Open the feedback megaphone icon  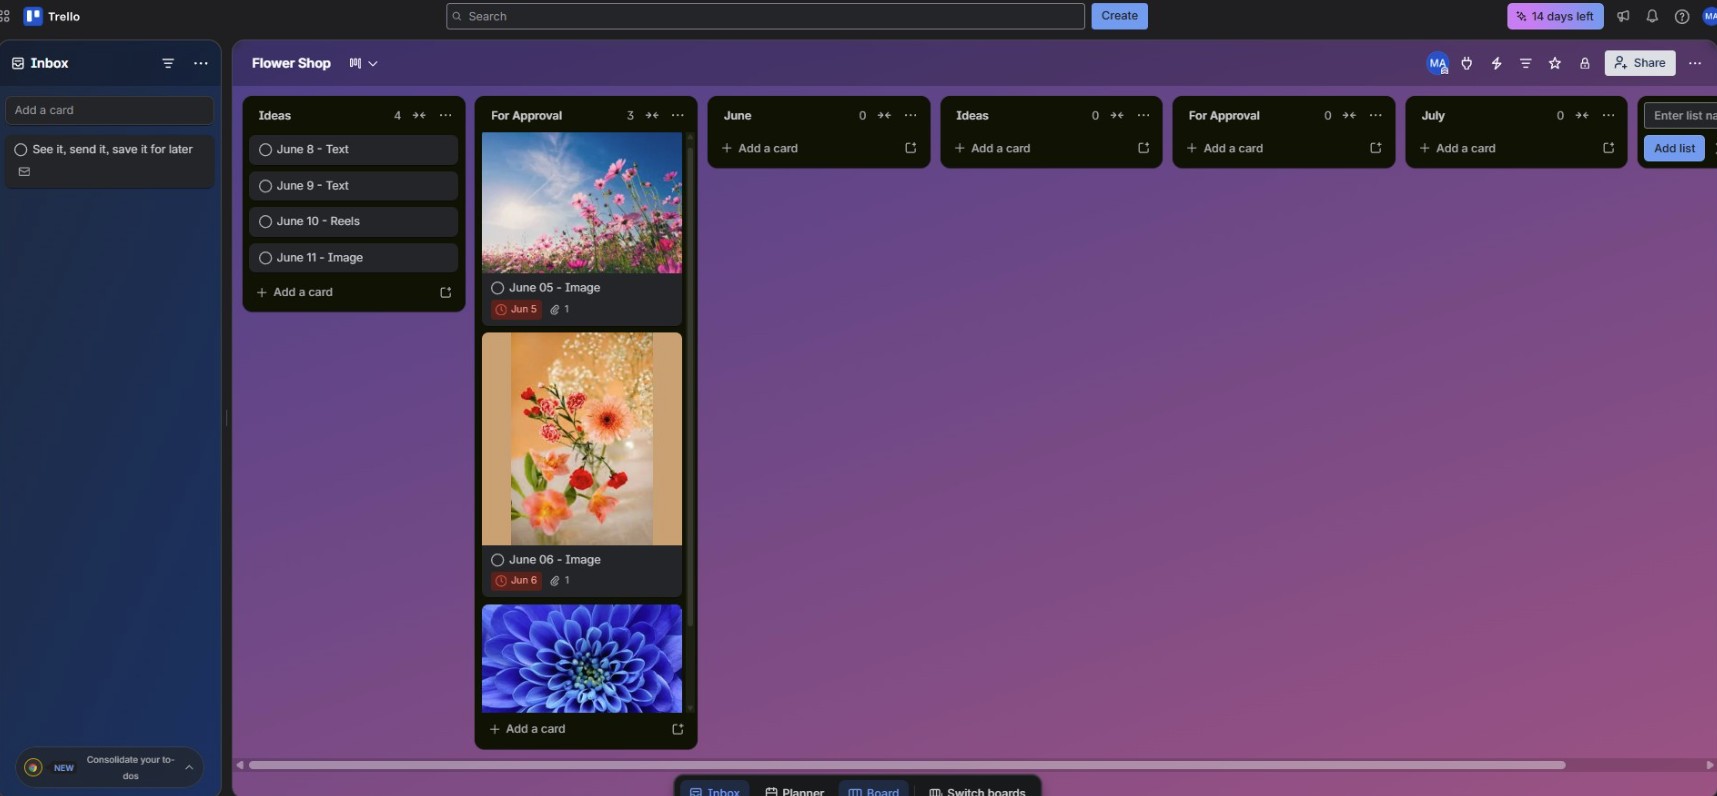pos(1623,16)
